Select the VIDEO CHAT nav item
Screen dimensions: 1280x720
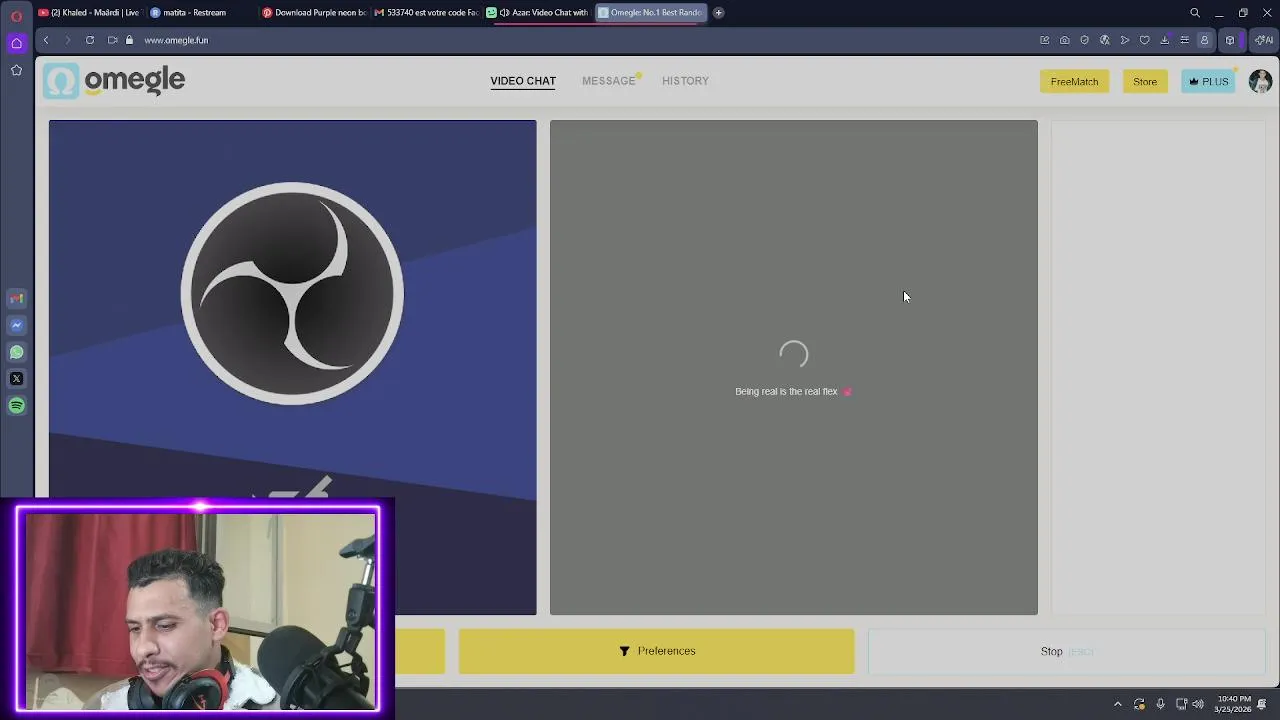(523, 81)
